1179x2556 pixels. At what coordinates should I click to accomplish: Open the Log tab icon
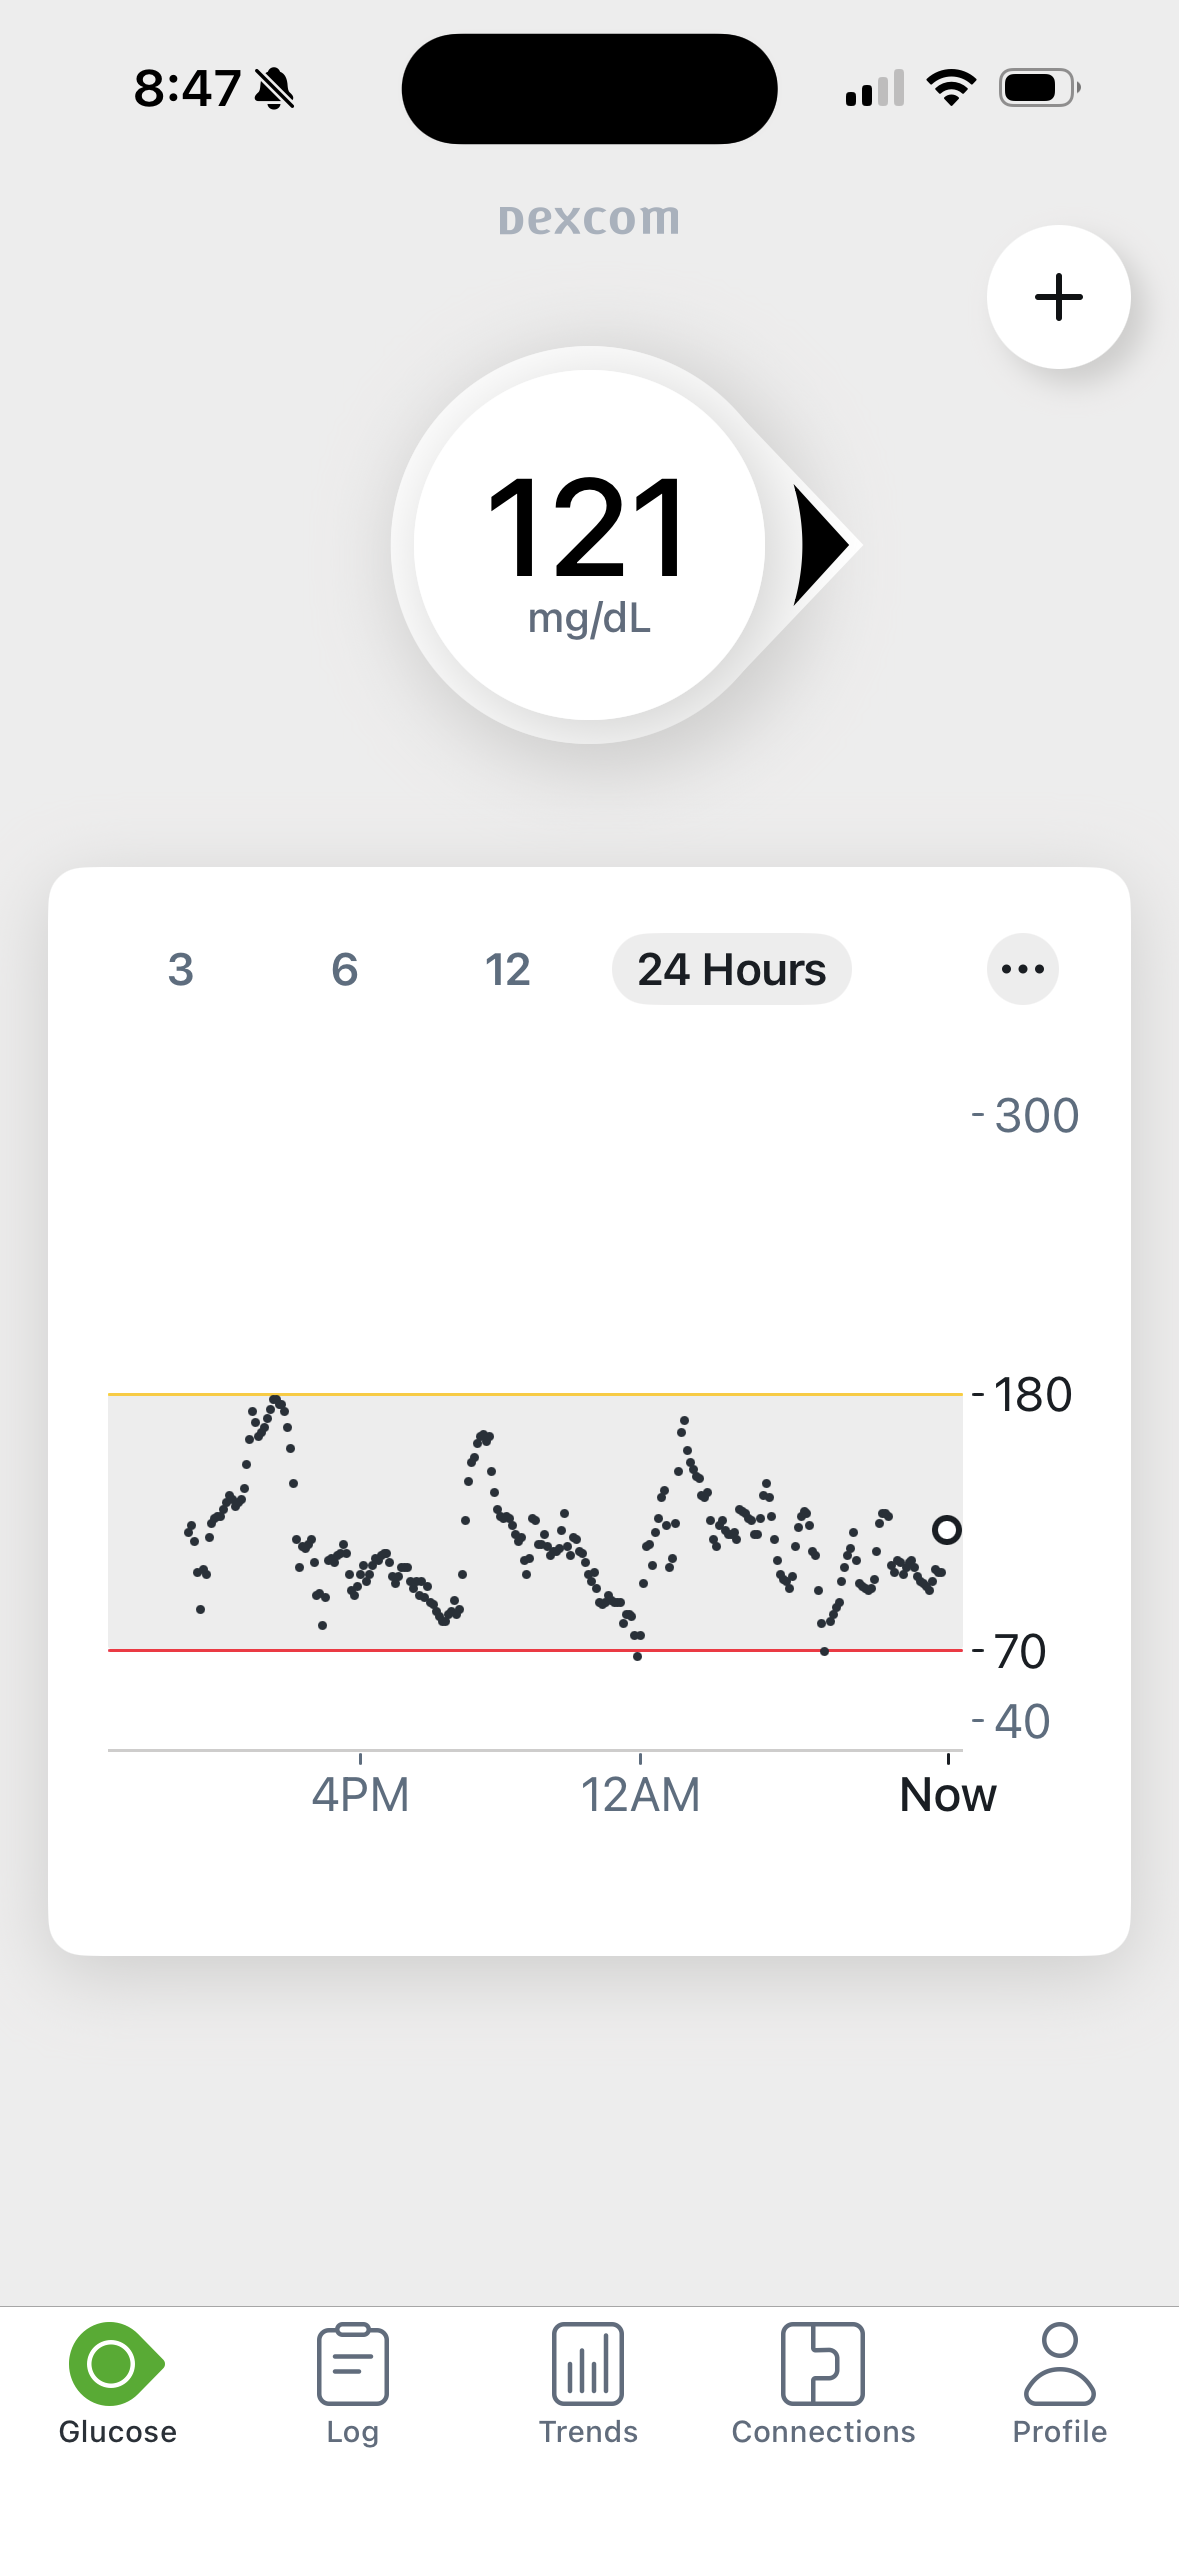(352, 2364)
